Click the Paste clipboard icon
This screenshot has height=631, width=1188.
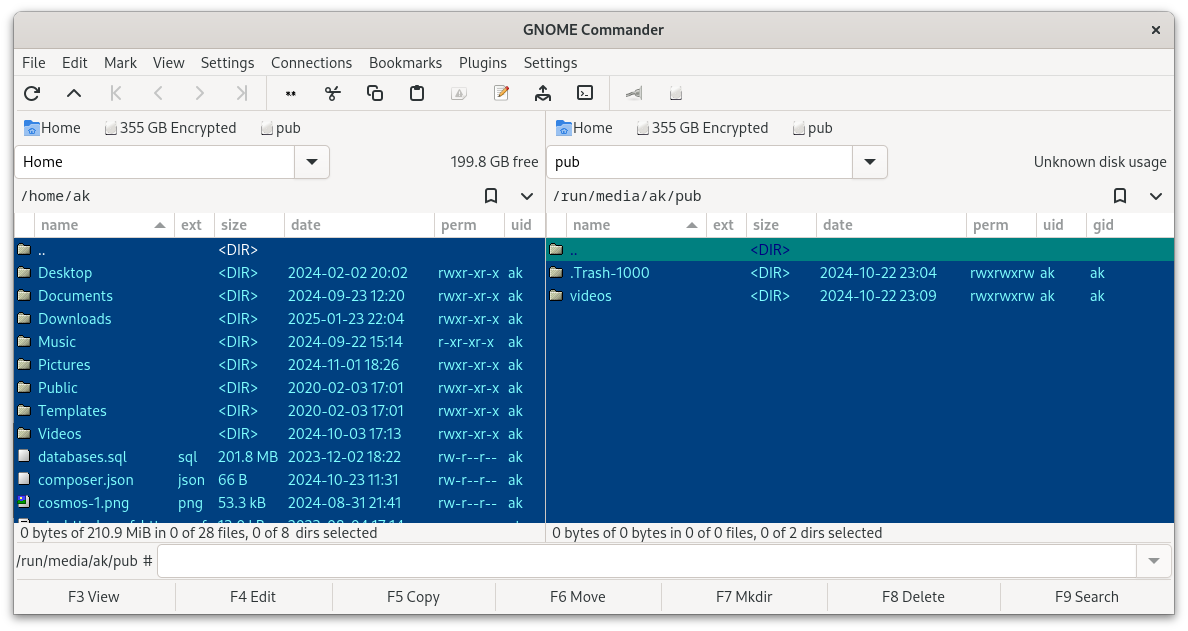[417, 93]
